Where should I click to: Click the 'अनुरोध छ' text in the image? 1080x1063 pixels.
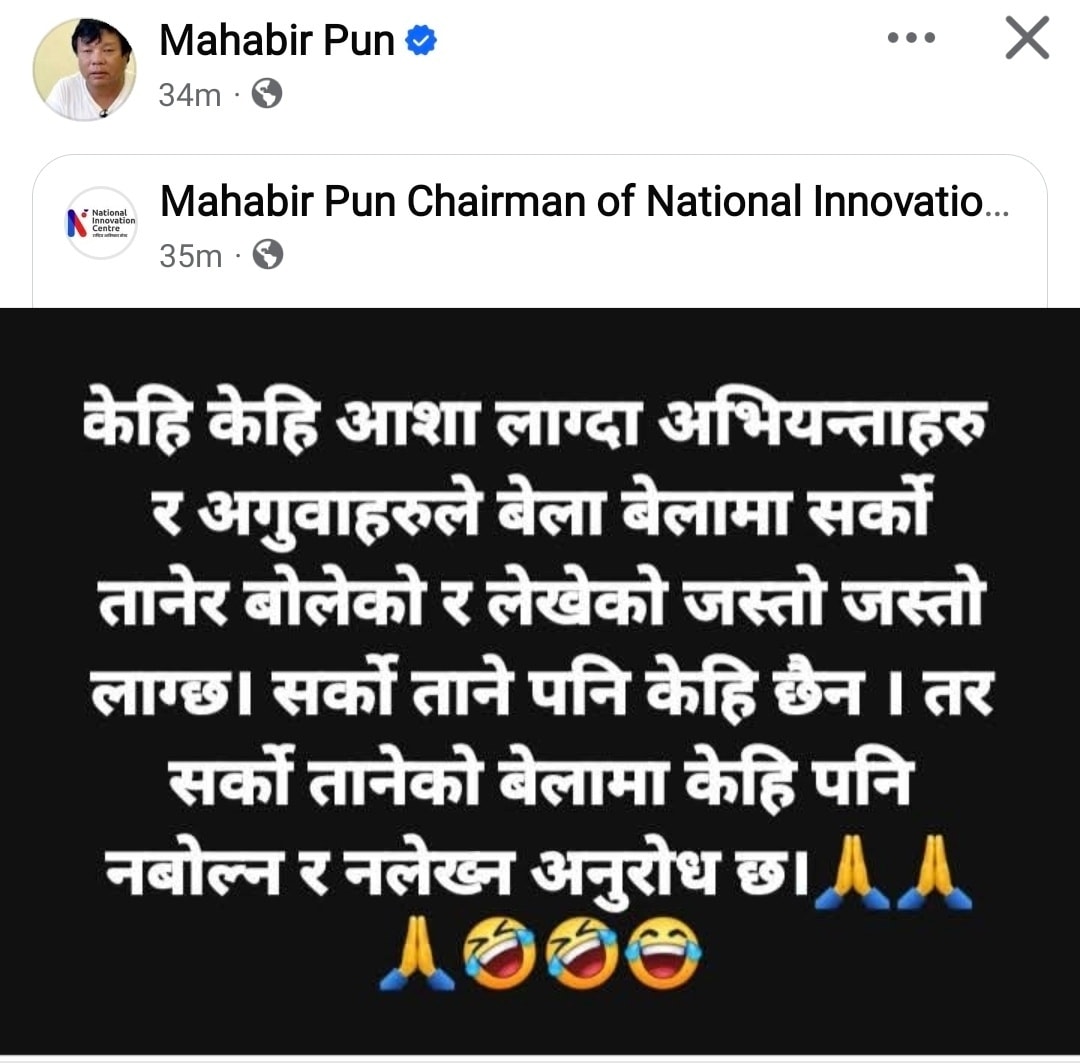pos(668,874)
